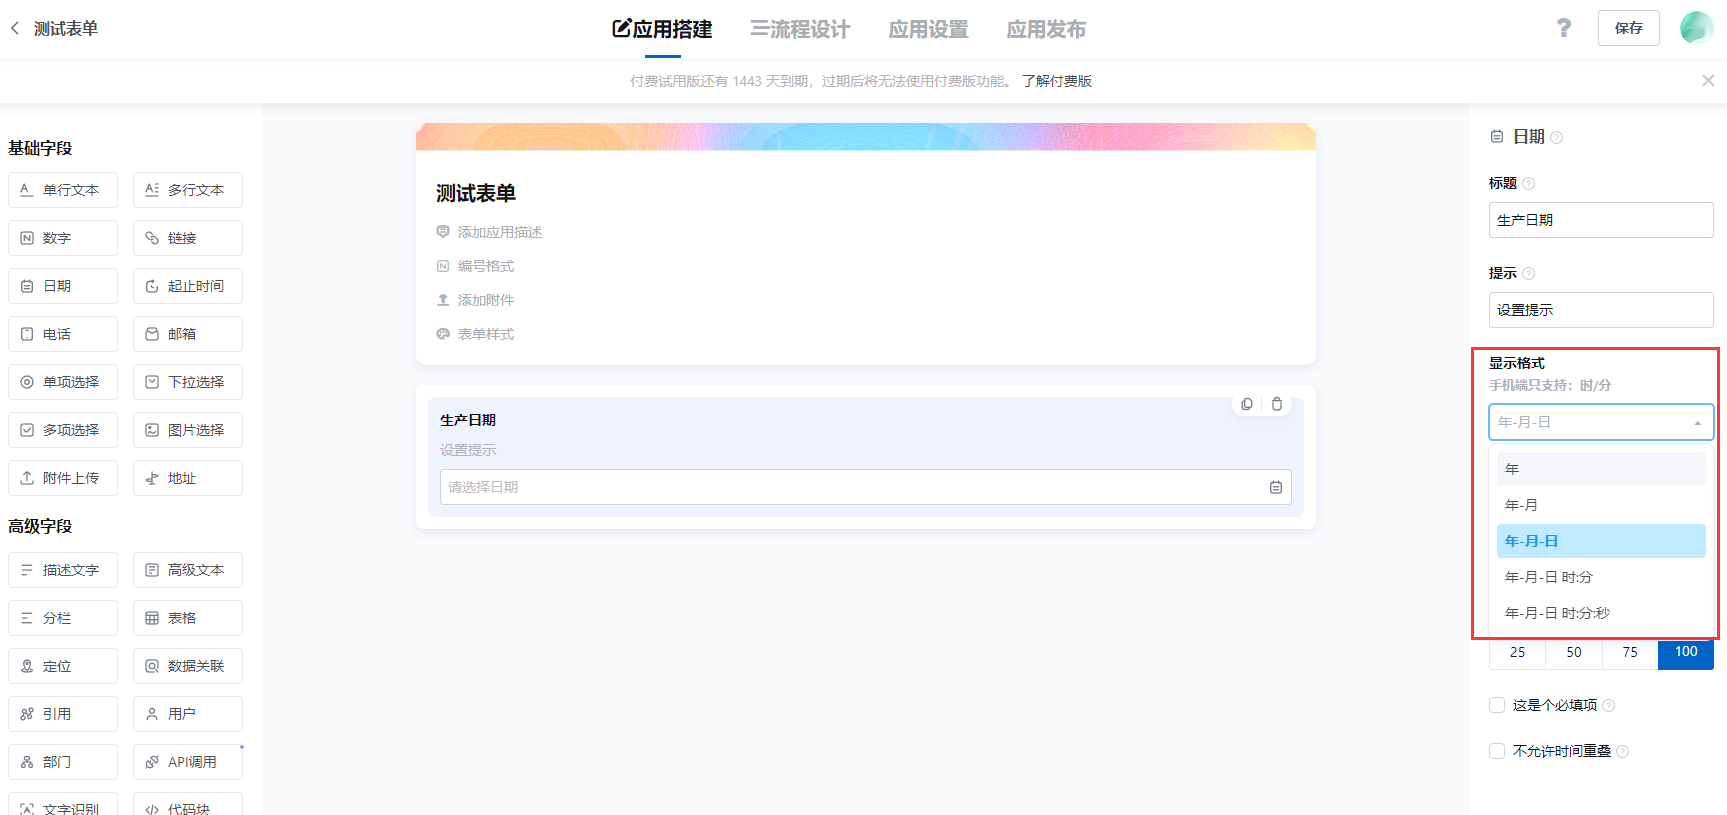Screen dimensions: 1727x815
Task: Click the calendar icon in date input
Action: [1276, 487]
